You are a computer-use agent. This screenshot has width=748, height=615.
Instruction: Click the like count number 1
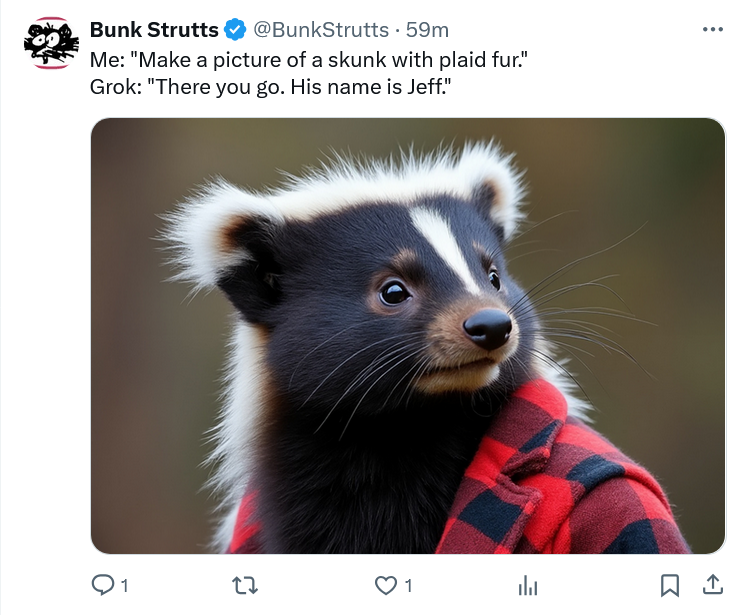[x=408, y=585]
